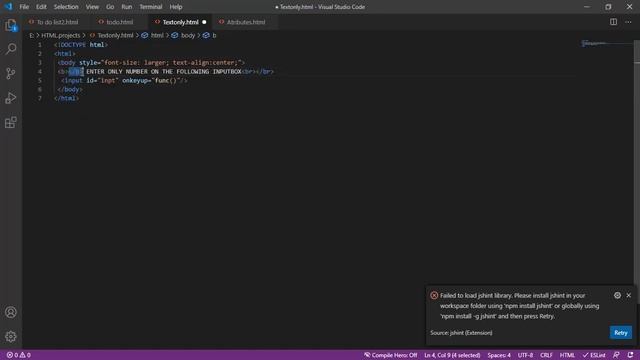
Task: Toggle Compile Hero: Off in status bar
Action: pos(391,355)
